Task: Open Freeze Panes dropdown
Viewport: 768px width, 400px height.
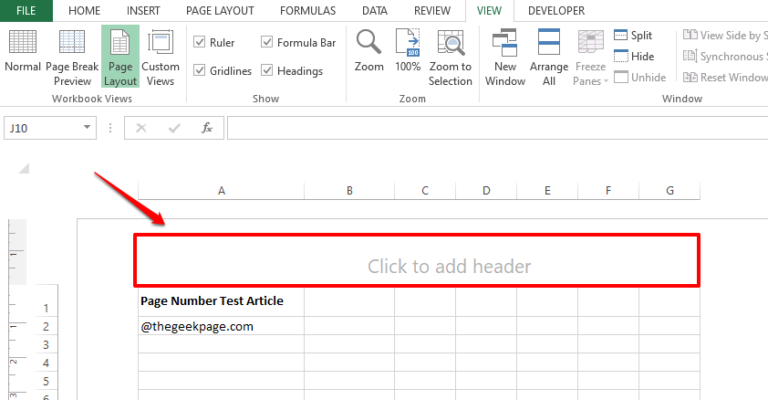Action: click(x=590, y=58)
